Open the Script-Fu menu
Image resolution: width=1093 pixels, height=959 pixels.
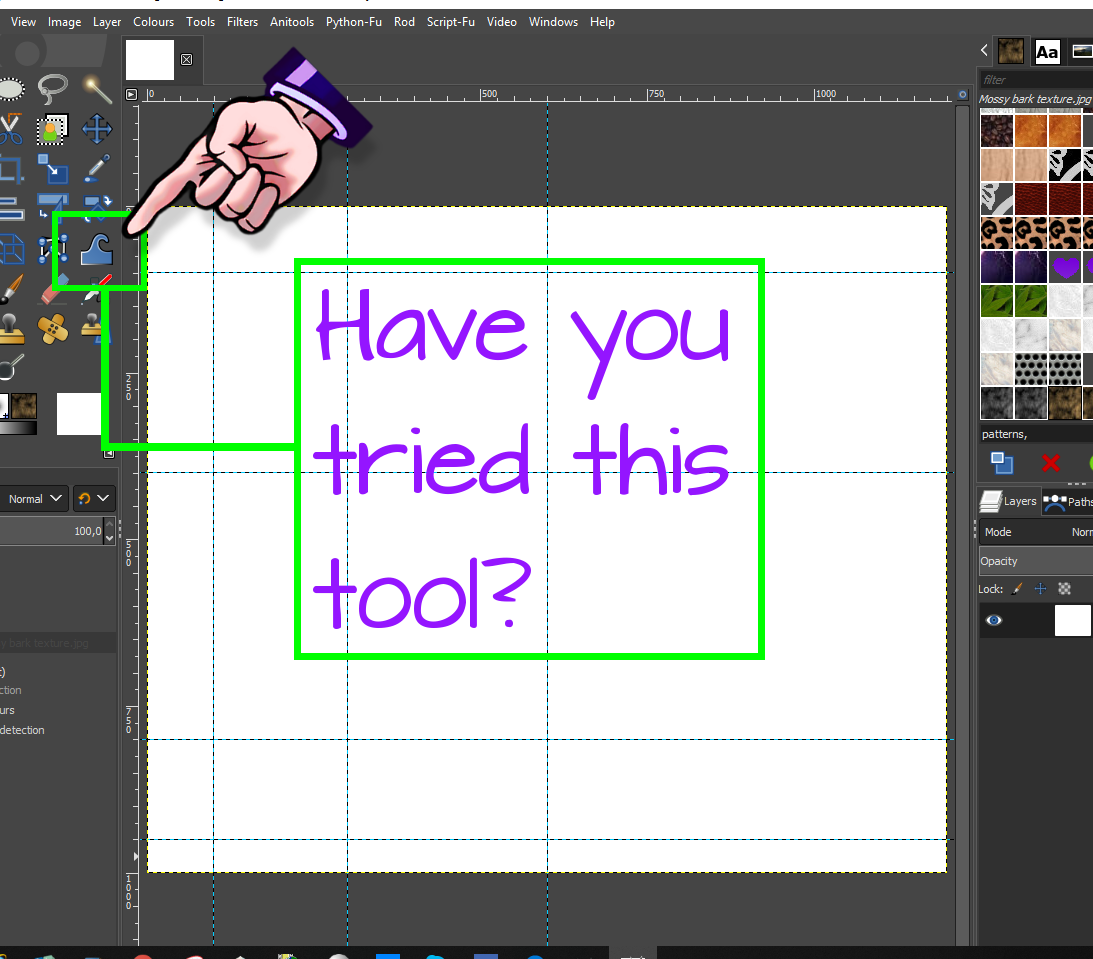tap(450, 22)
